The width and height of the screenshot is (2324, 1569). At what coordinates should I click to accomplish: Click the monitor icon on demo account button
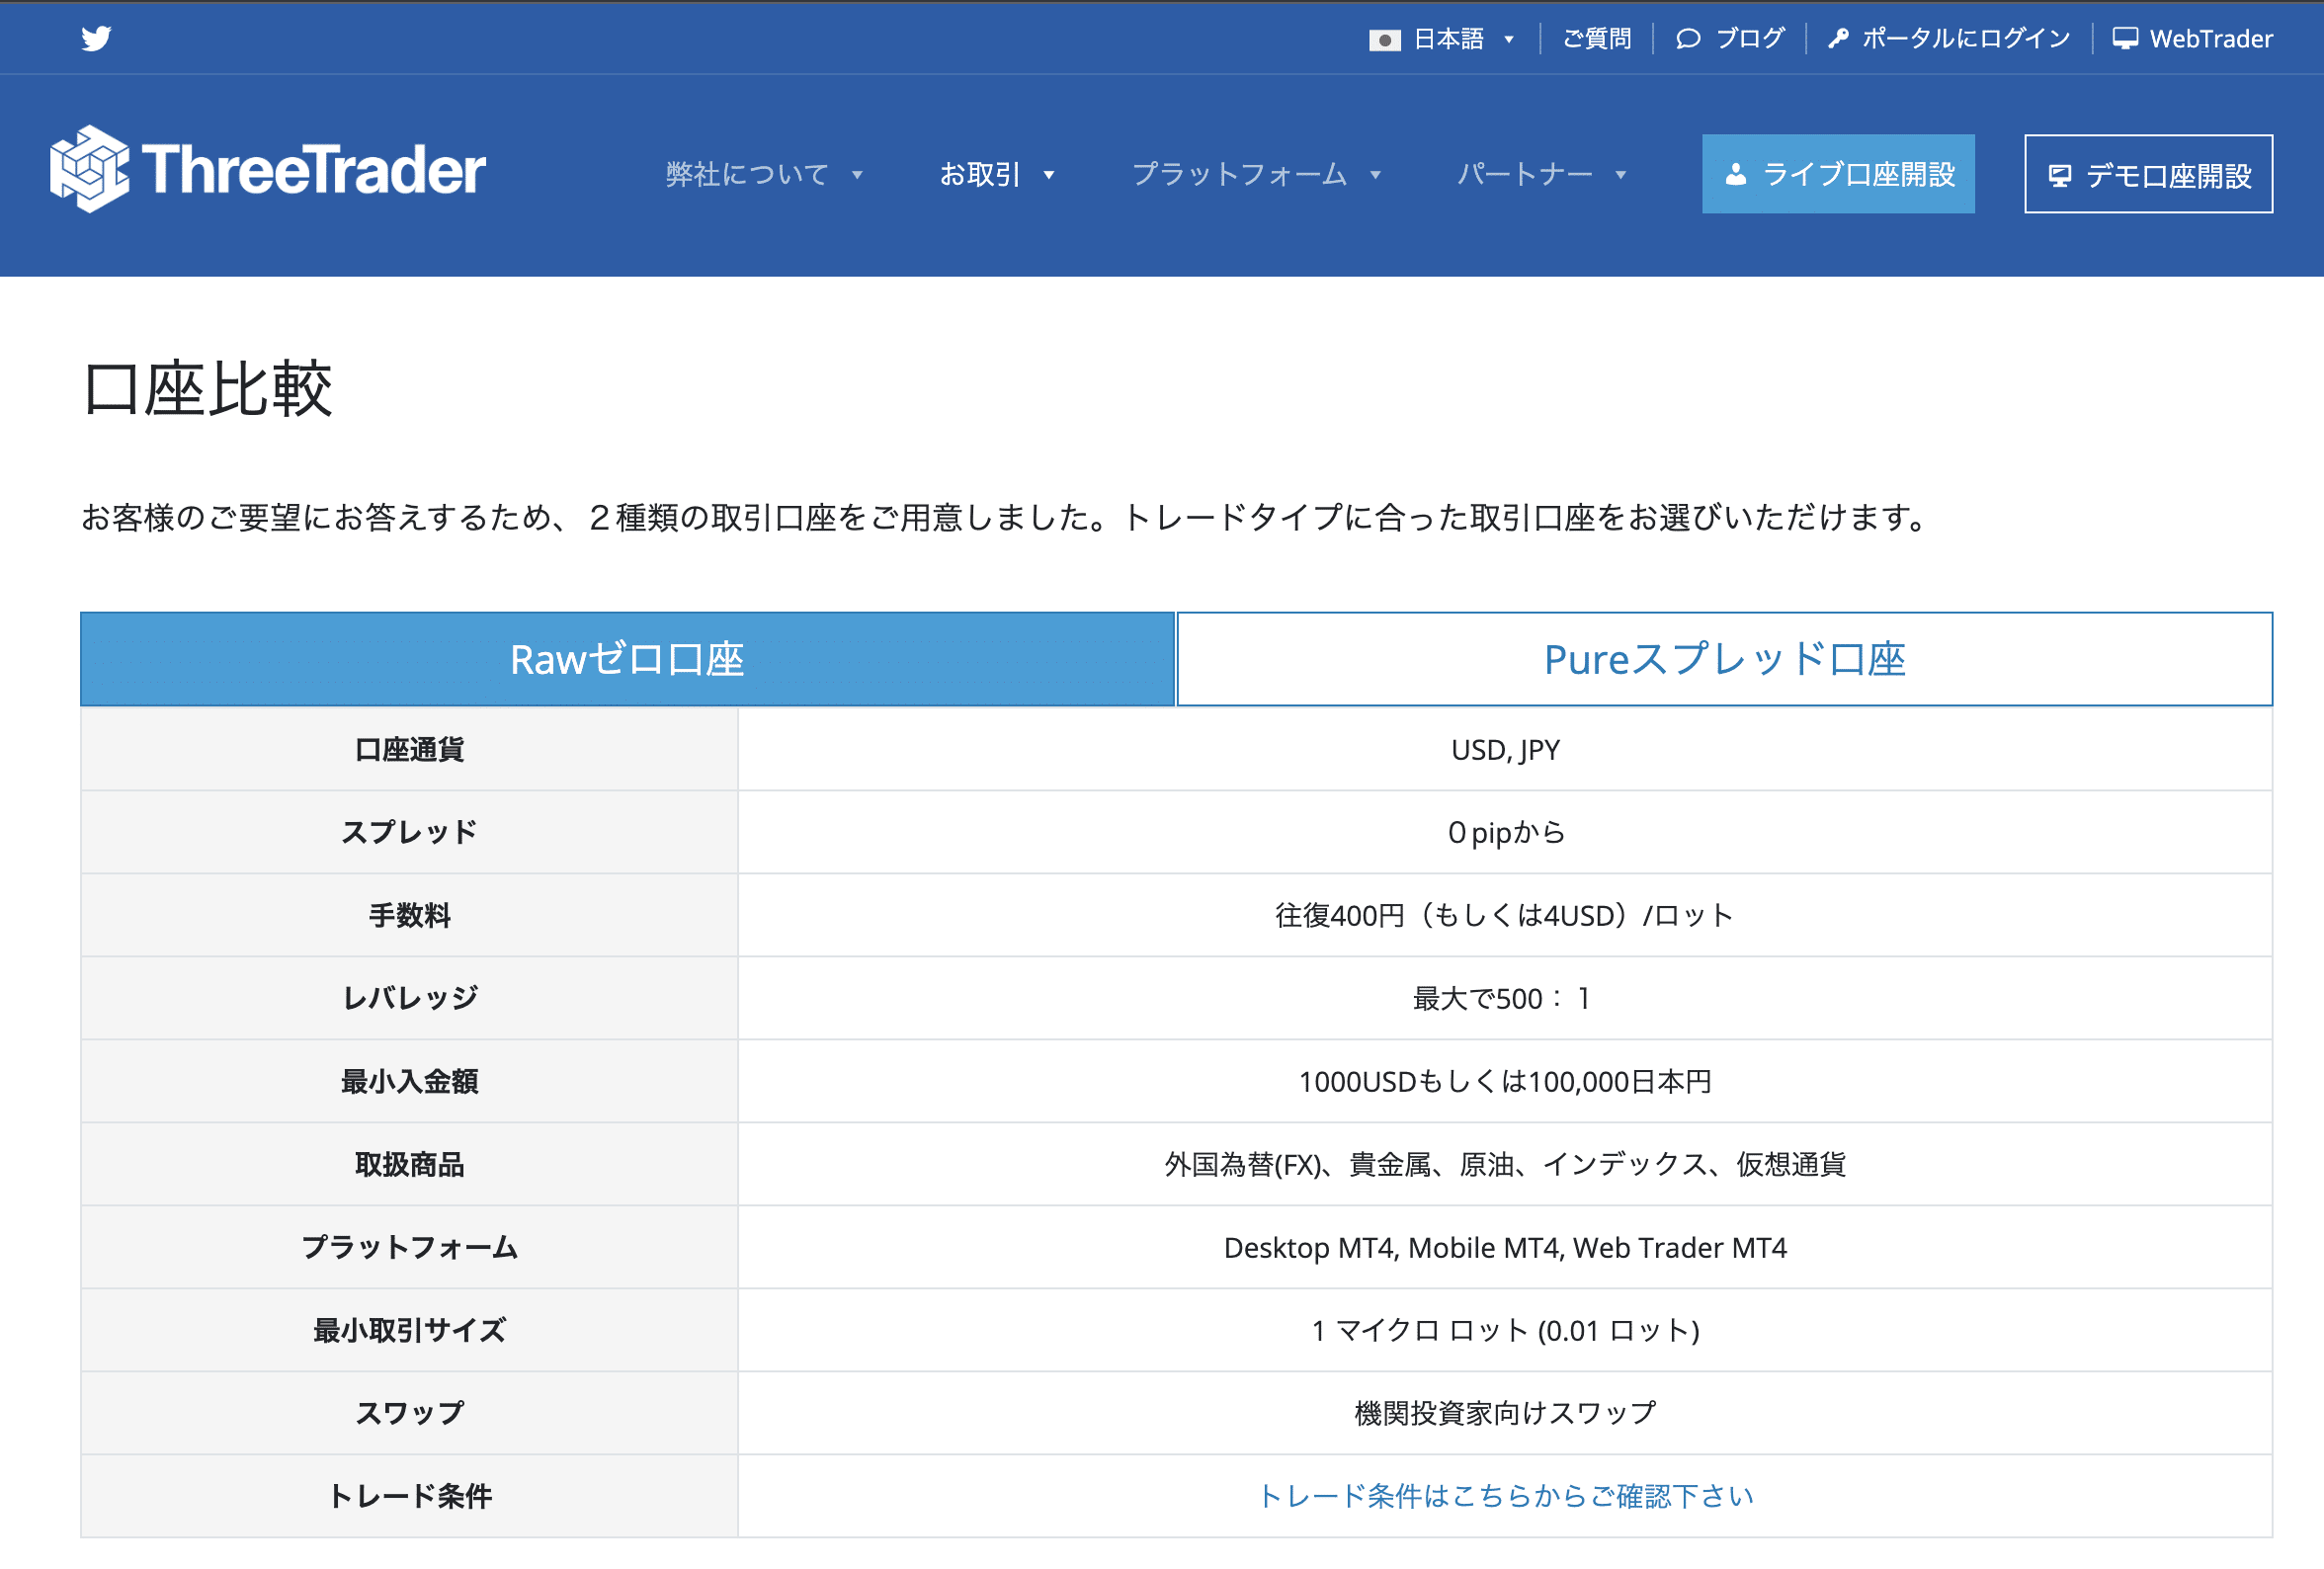click(2060, 176)
